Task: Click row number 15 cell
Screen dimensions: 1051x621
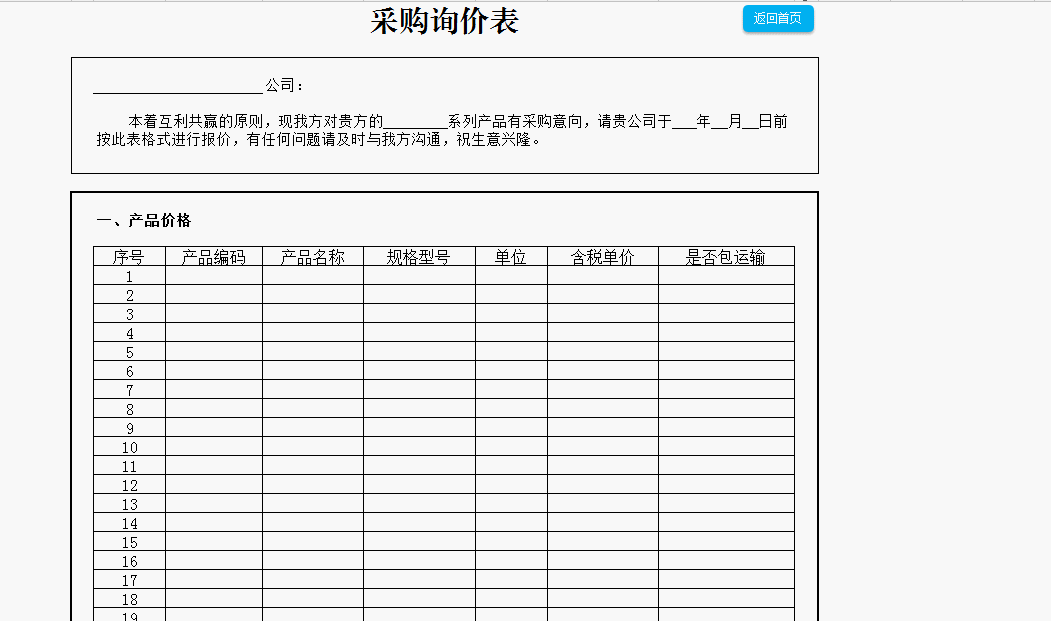Action: pyautogui.click(x=129, y=542)
